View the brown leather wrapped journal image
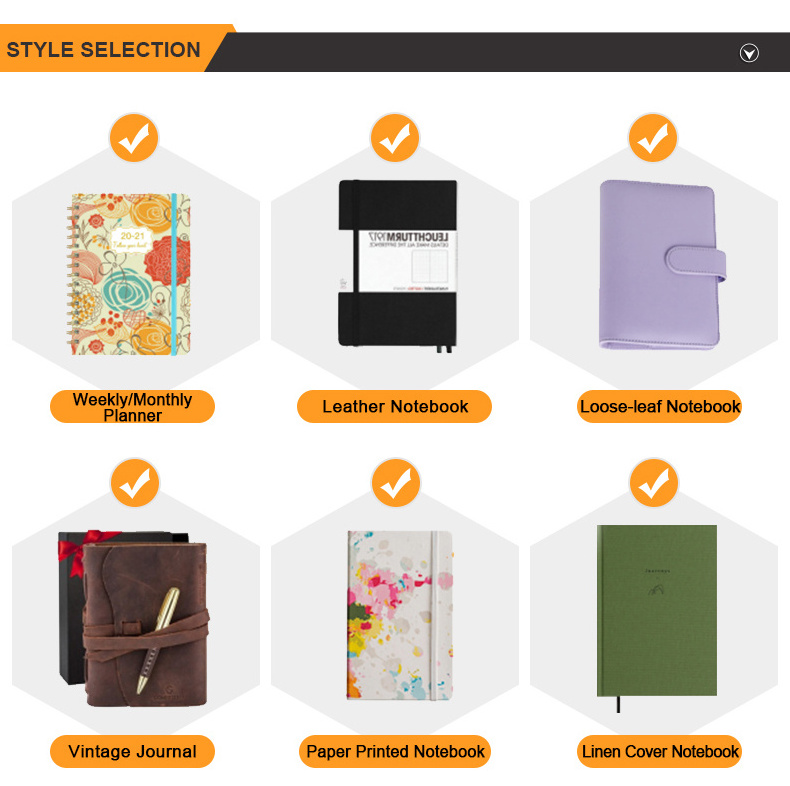Viewport: 790px width, 786px height. point(134,620)
